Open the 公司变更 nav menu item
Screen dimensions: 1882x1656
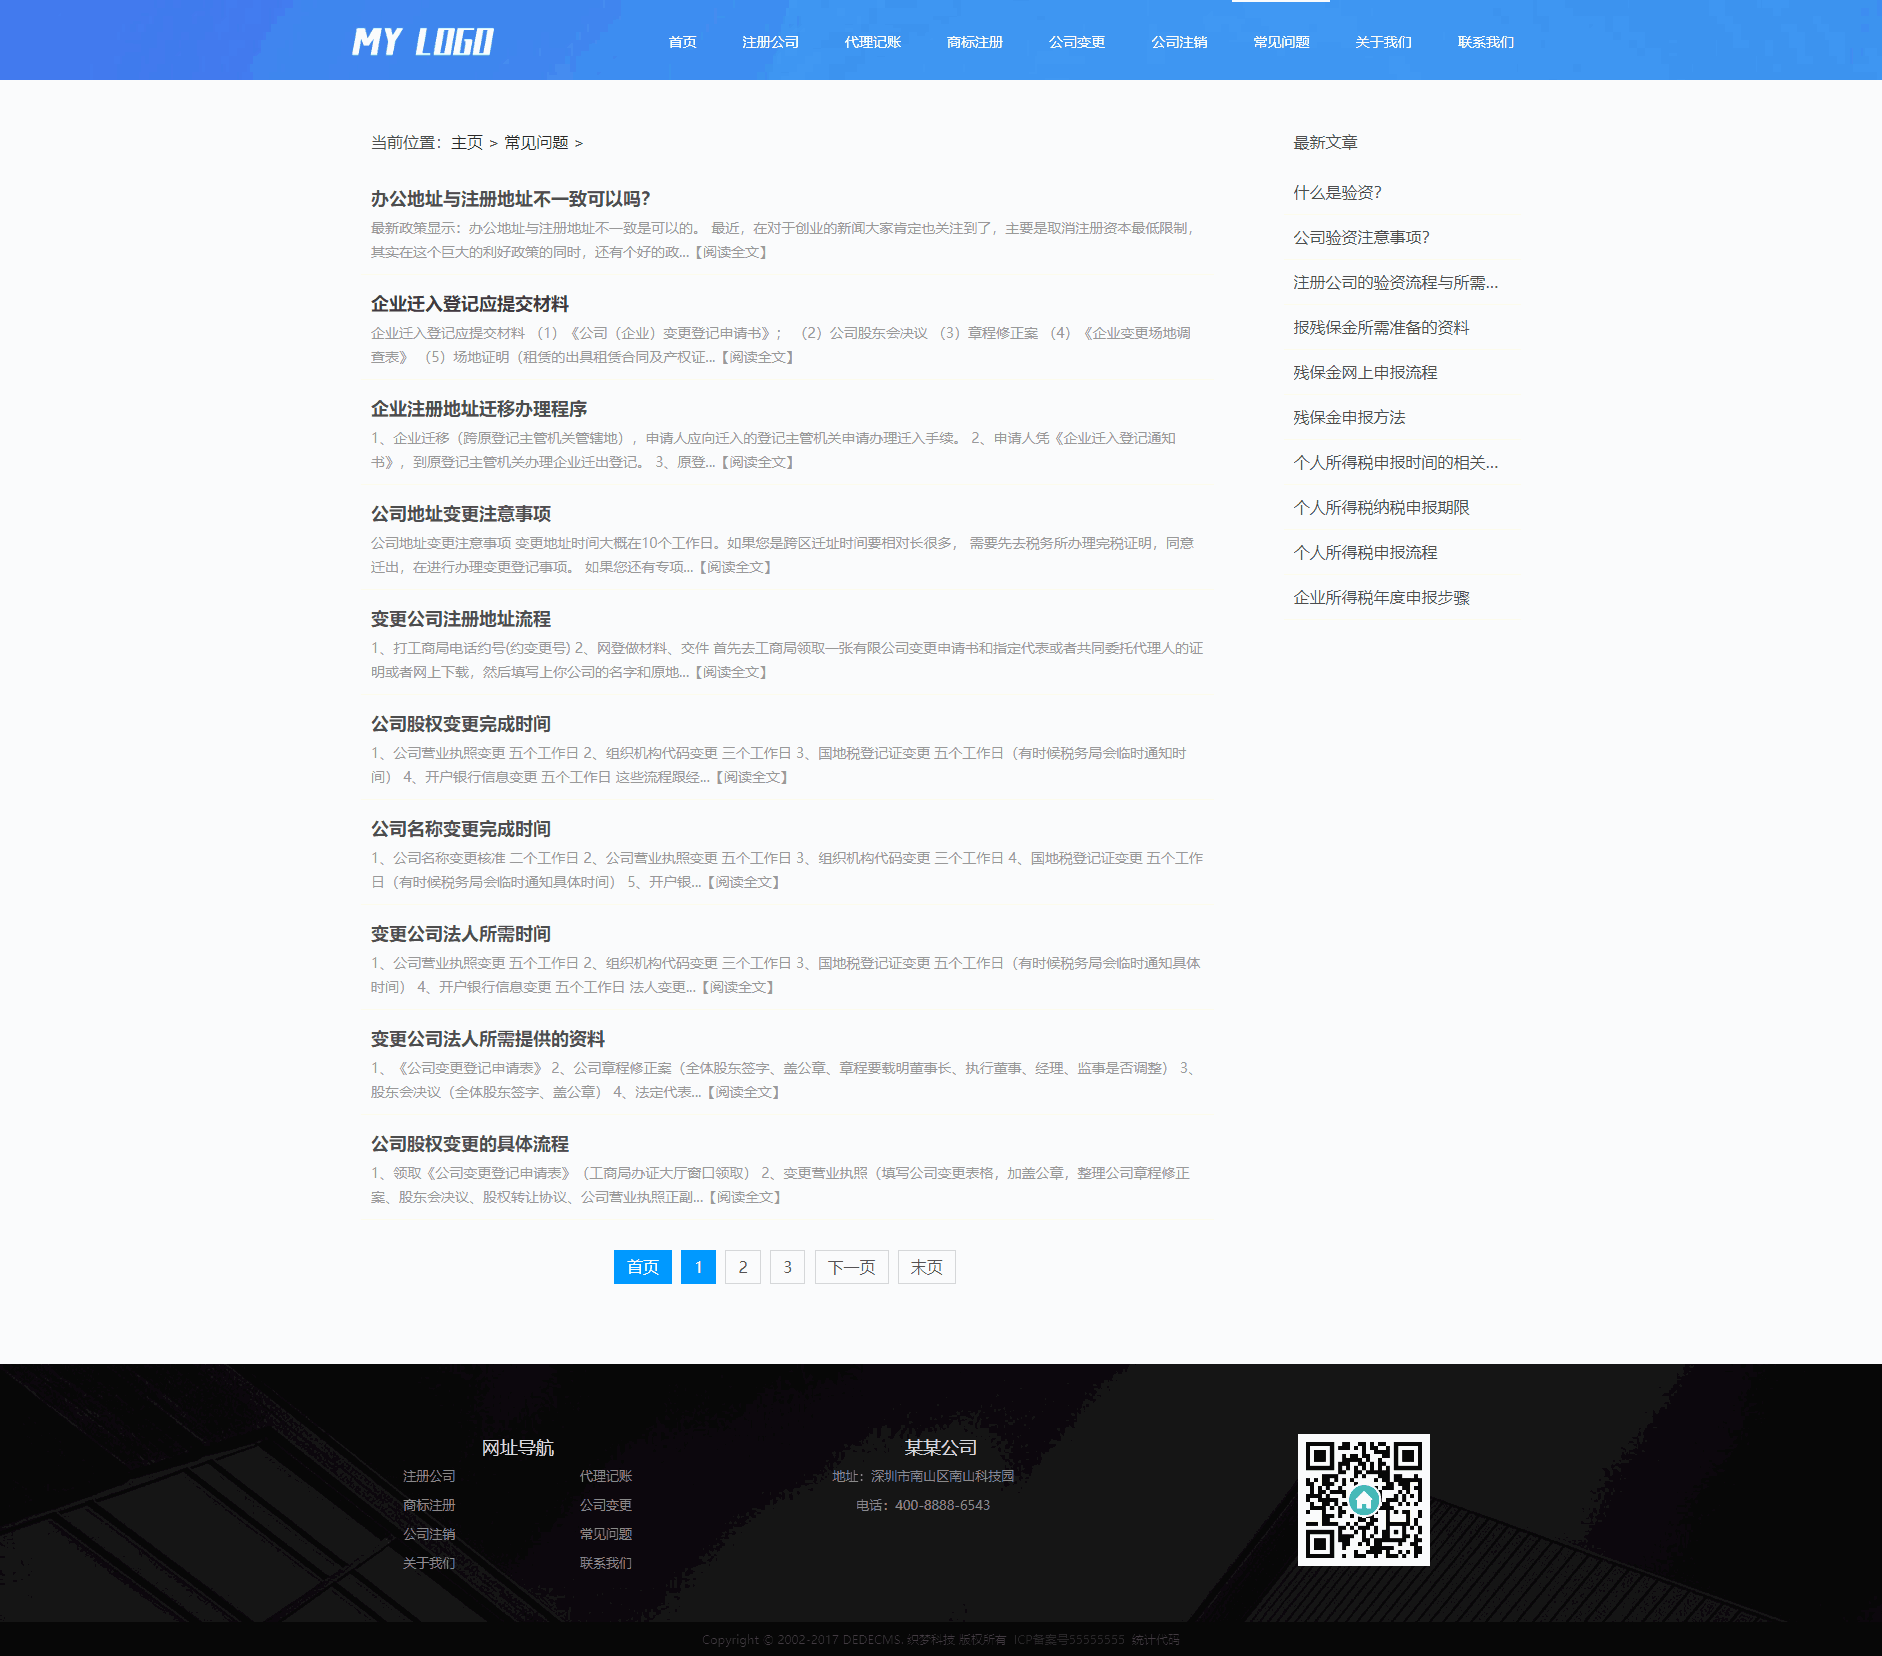[x=1076, y=42]
